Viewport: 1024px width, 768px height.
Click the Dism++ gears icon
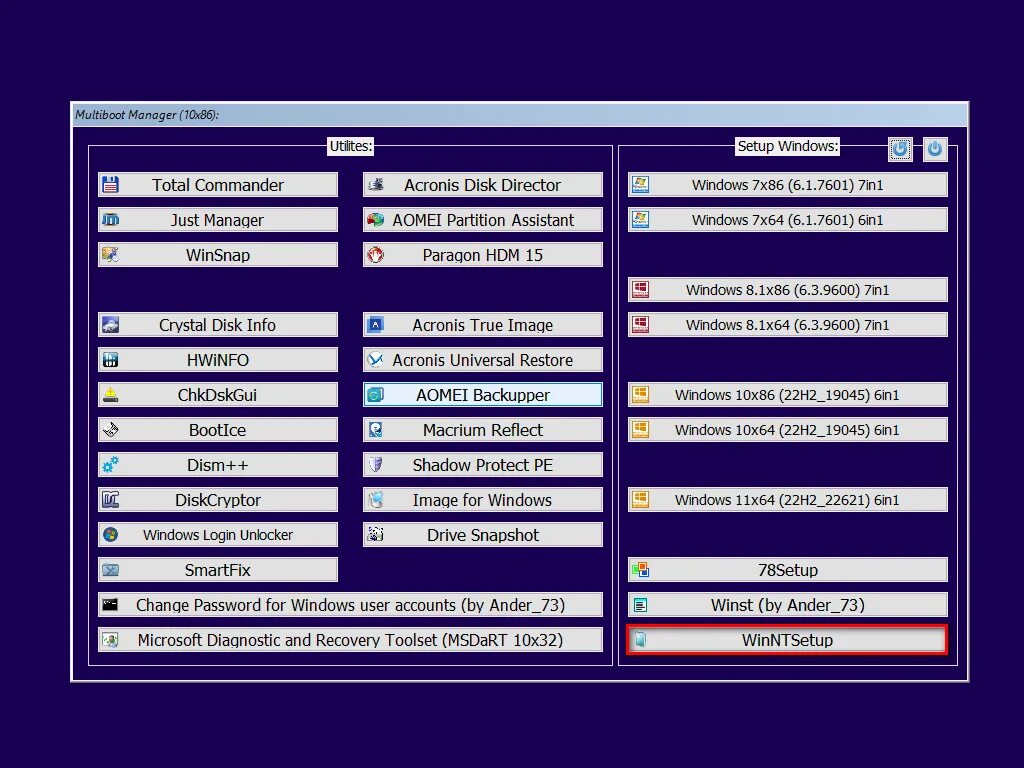110,464
